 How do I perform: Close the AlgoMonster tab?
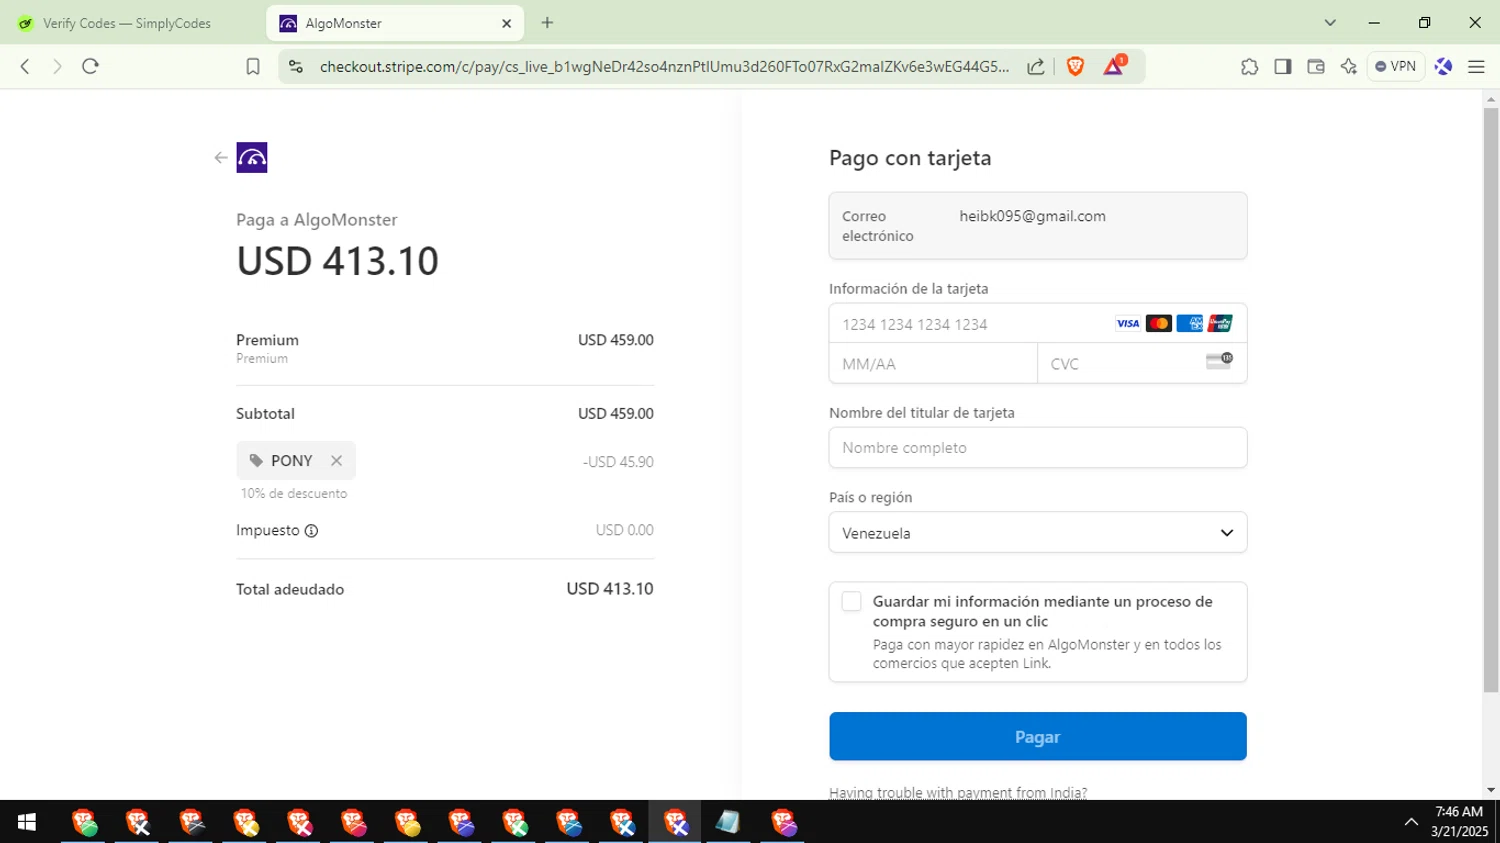(x=506, y=23)
